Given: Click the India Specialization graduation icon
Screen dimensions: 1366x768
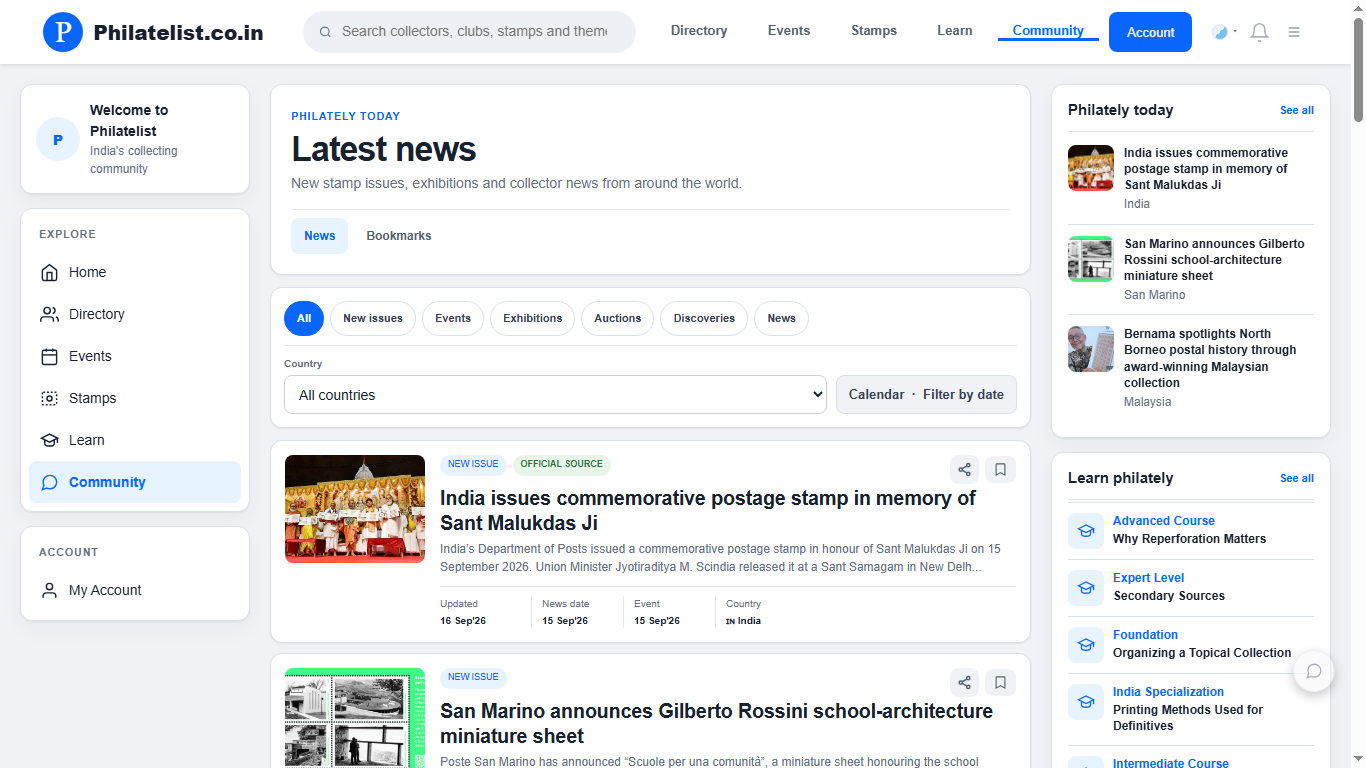Looking at the screenshot, I should click(x=1086, y=701).
